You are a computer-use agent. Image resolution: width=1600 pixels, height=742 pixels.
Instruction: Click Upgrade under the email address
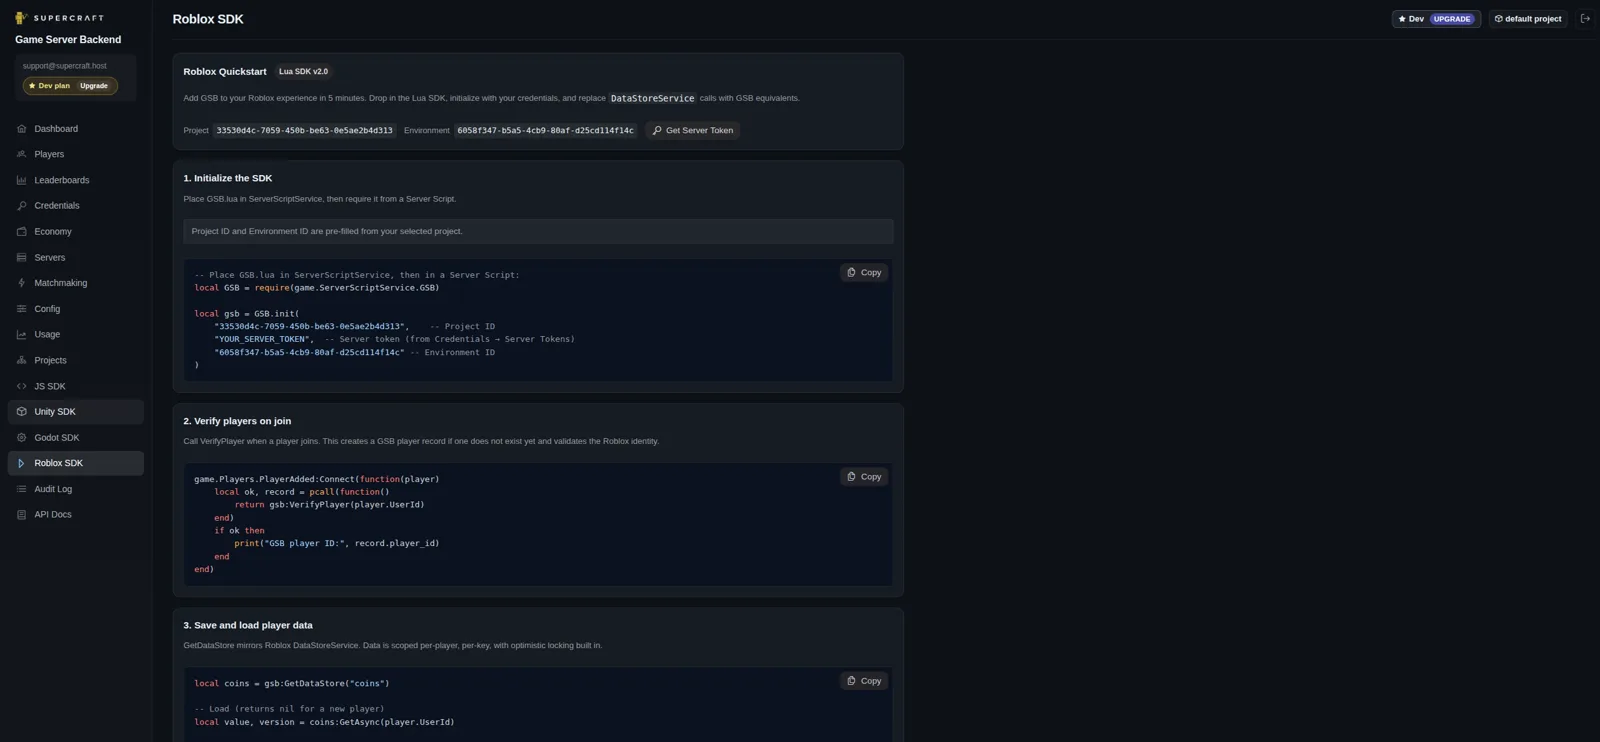[x=93, y=85]
